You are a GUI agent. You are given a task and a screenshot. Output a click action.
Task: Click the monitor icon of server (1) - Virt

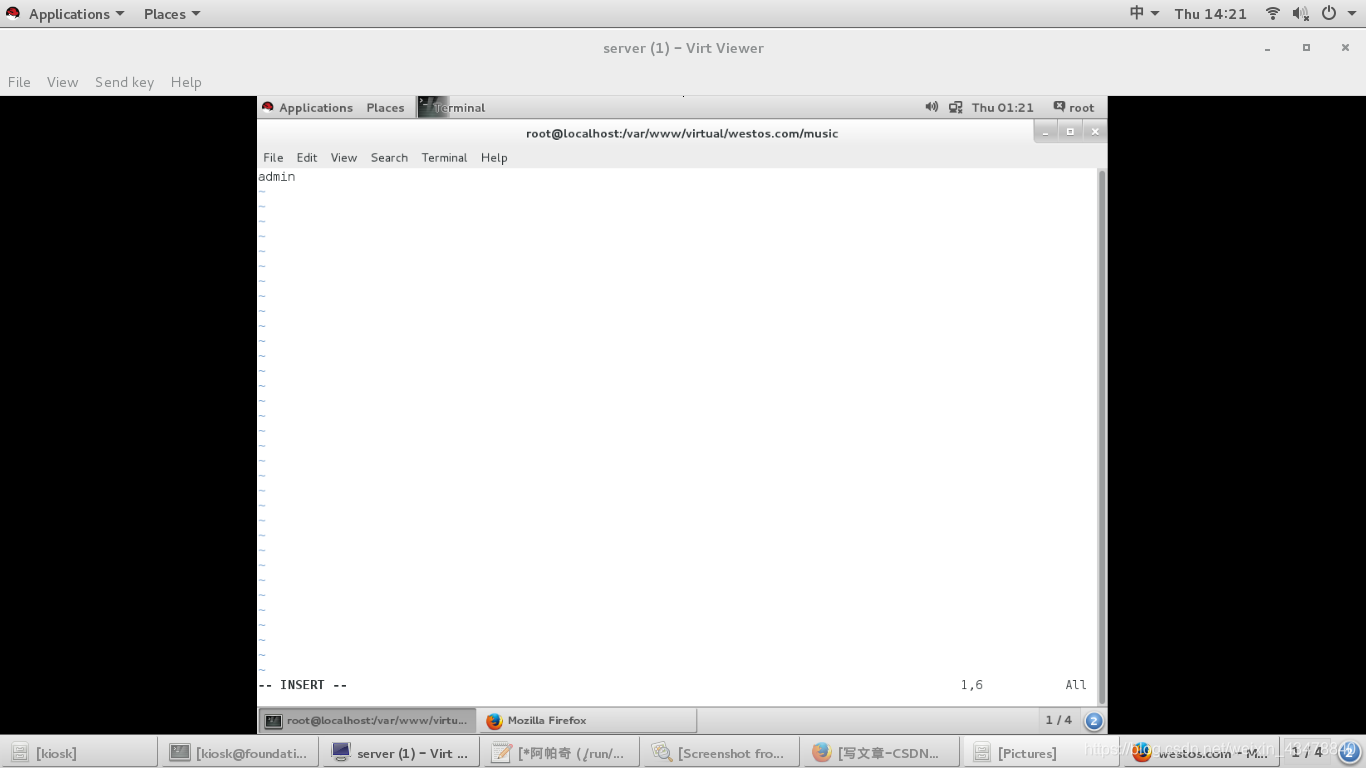coord(341,752)
